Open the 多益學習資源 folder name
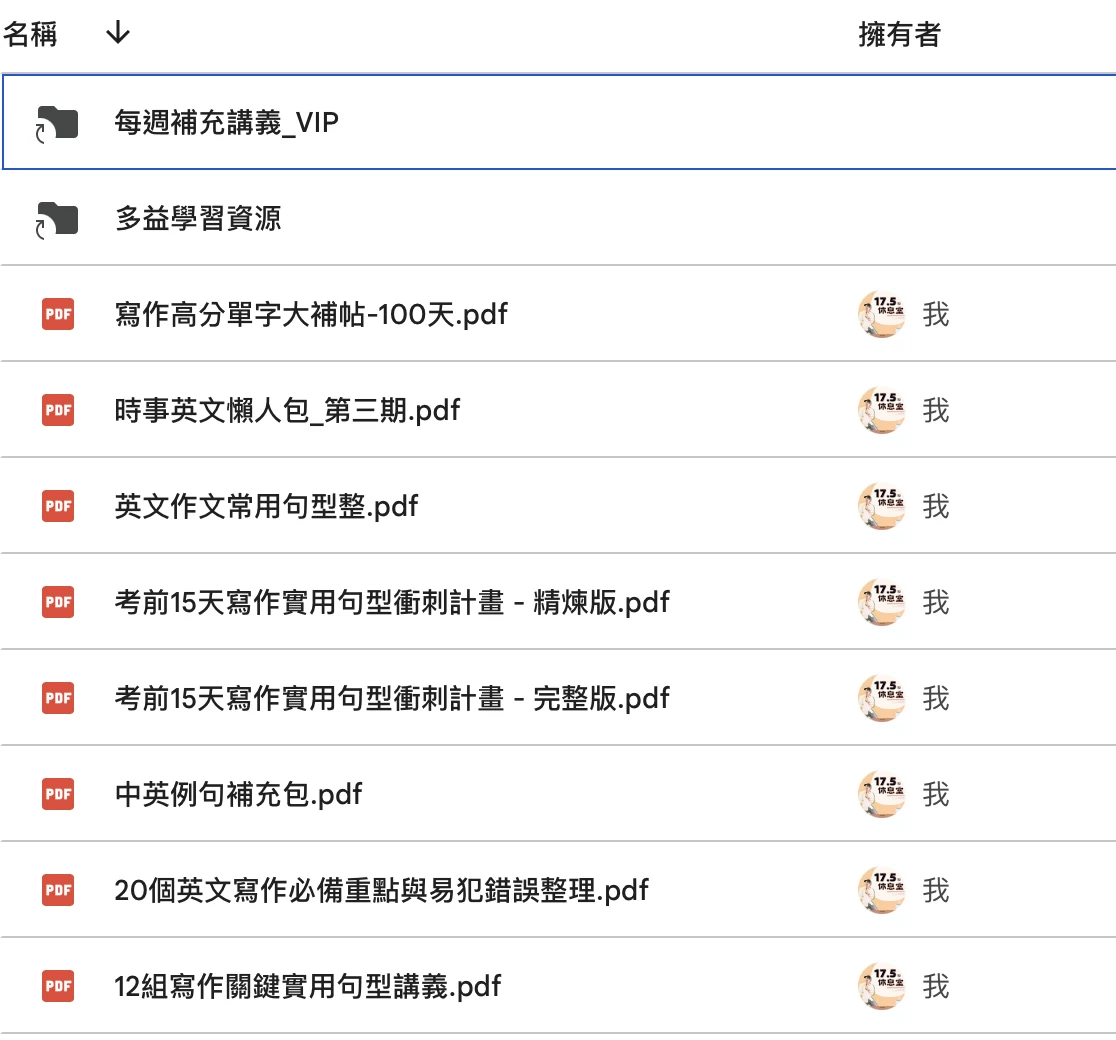 click(198, 219)
